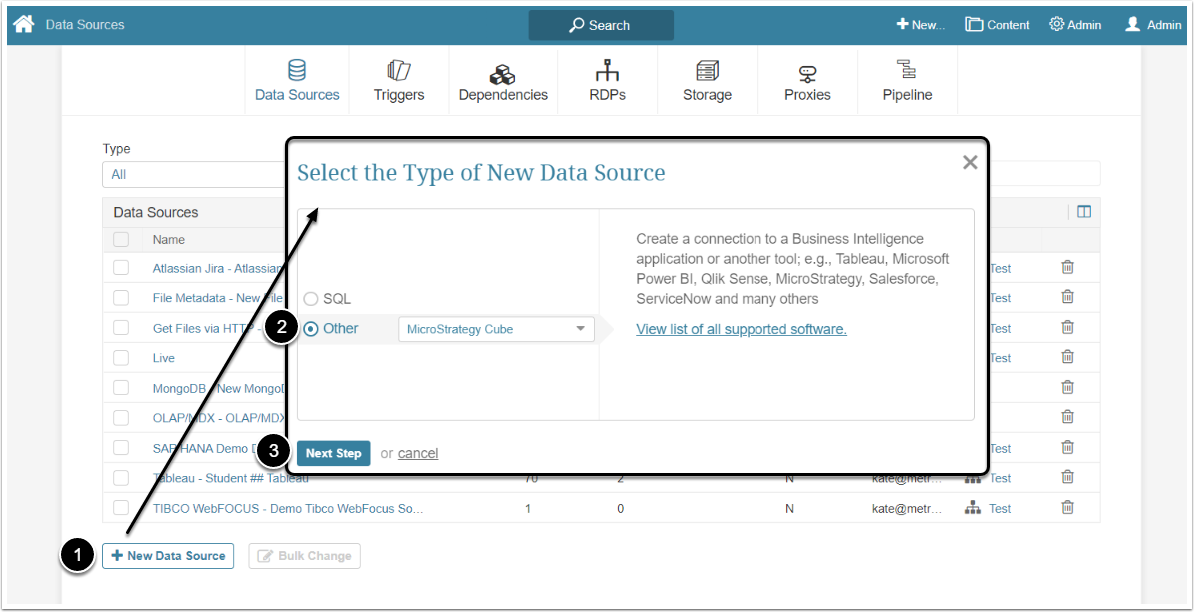This screenshot has width=1194, height=612.
Task: Toggle the column chooser icon
Action: pos(1084,212)
